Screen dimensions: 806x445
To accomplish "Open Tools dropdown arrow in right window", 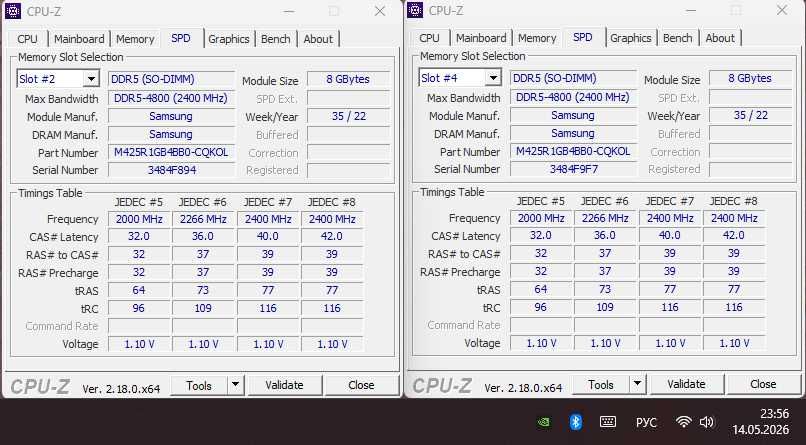I will coord(637,383).
